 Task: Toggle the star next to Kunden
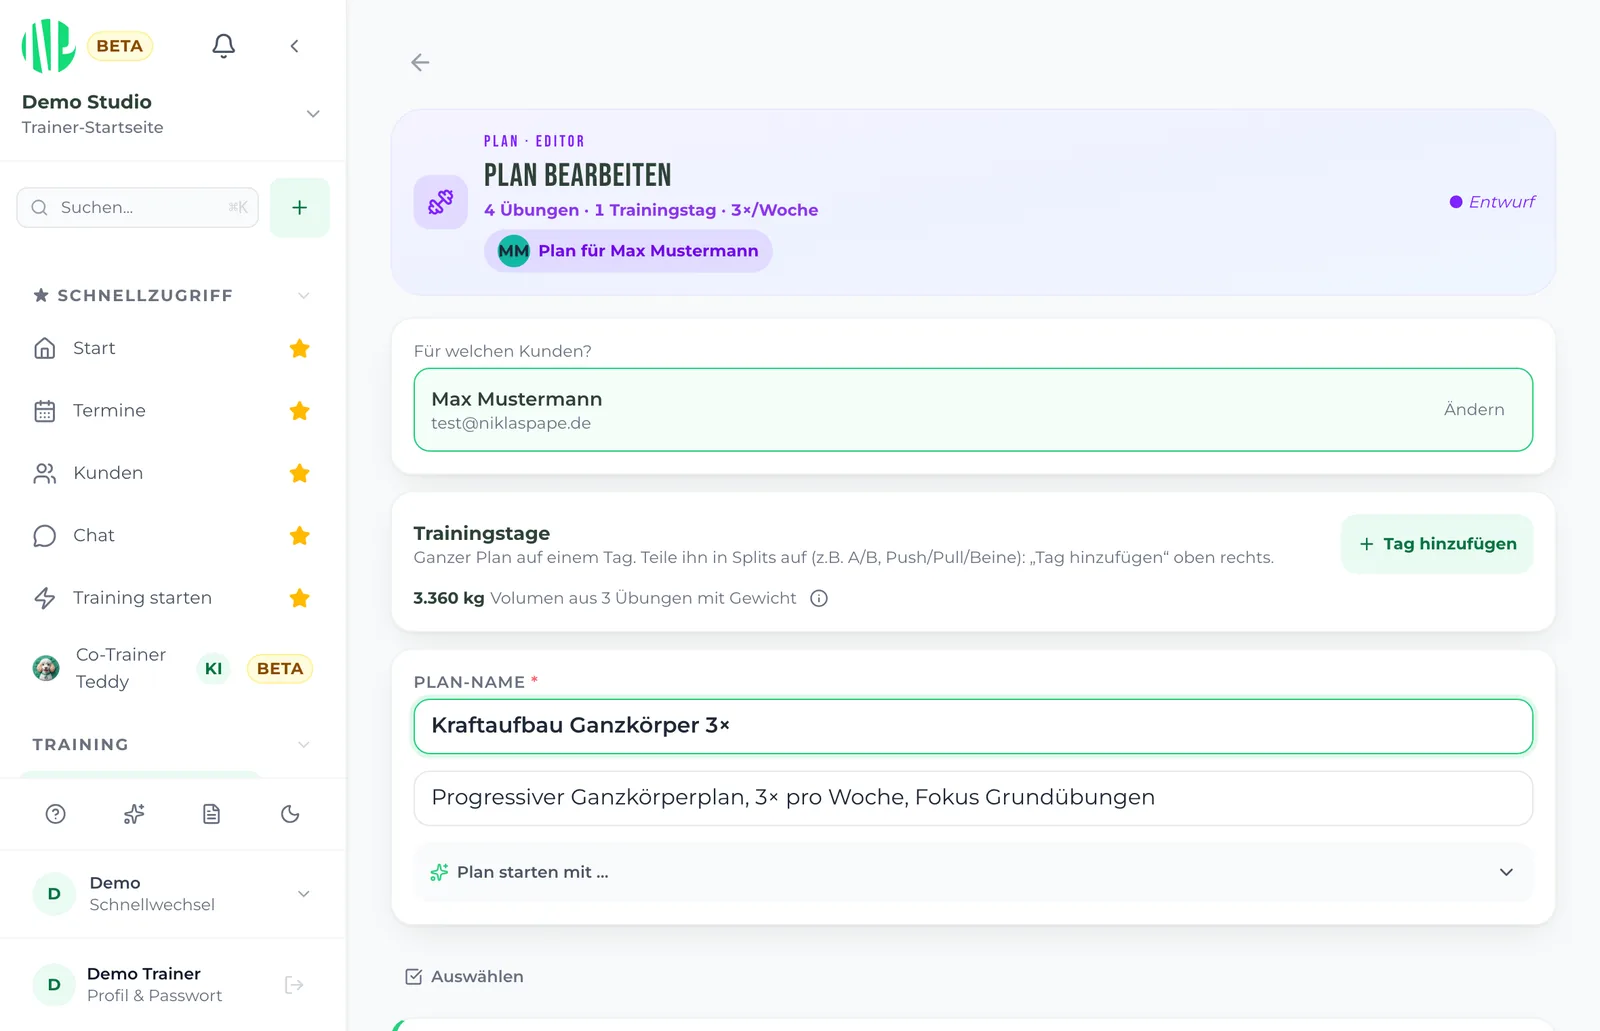(299, 473)
